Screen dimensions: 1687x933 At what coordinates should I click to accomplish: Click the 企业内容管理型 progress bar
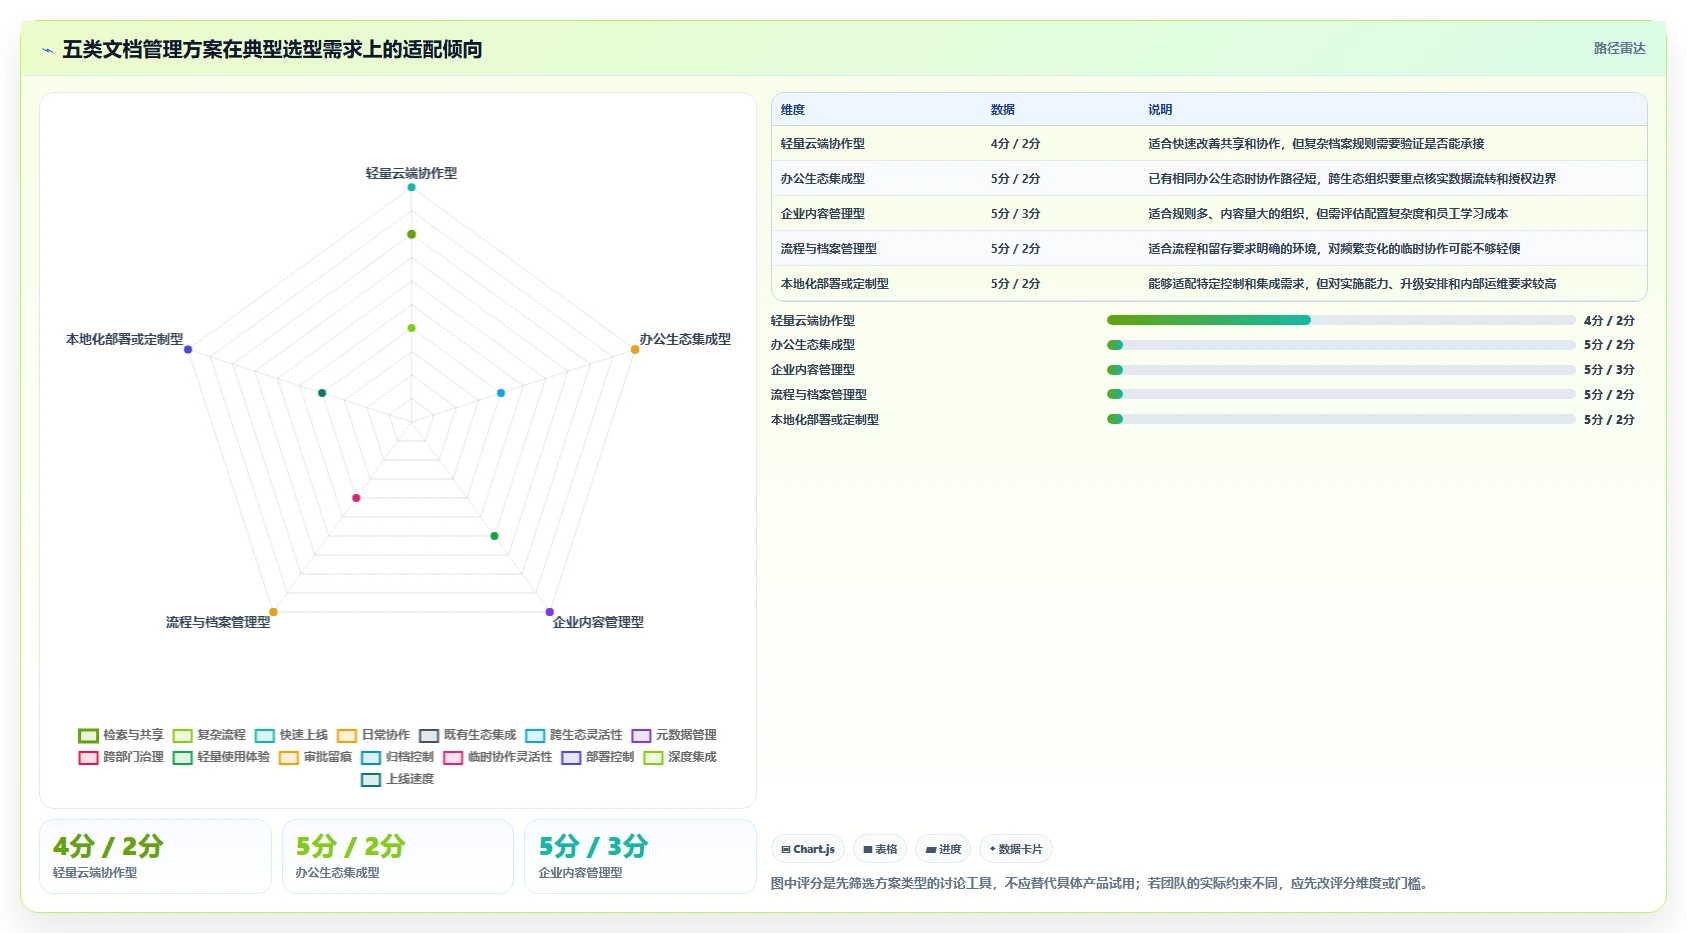1341,370
